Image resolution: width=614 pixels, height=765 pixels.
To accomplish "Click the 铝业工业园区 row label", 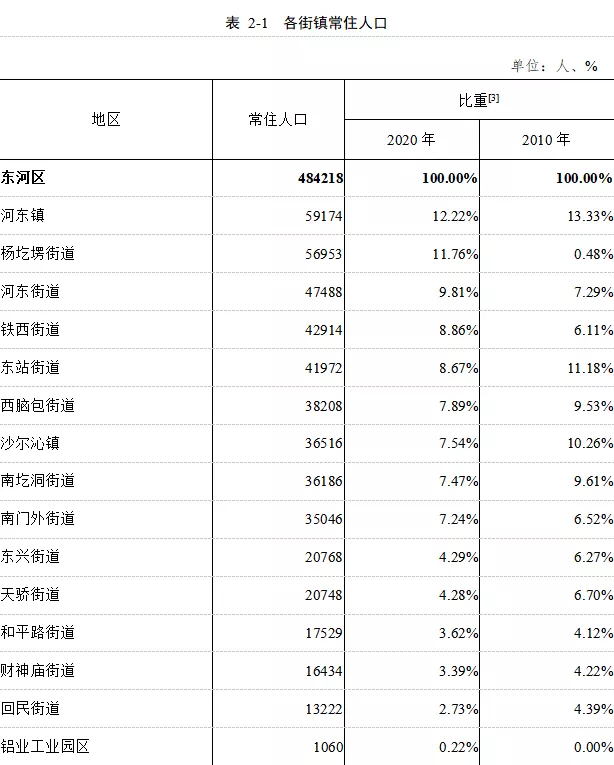I will pos(45,746).
